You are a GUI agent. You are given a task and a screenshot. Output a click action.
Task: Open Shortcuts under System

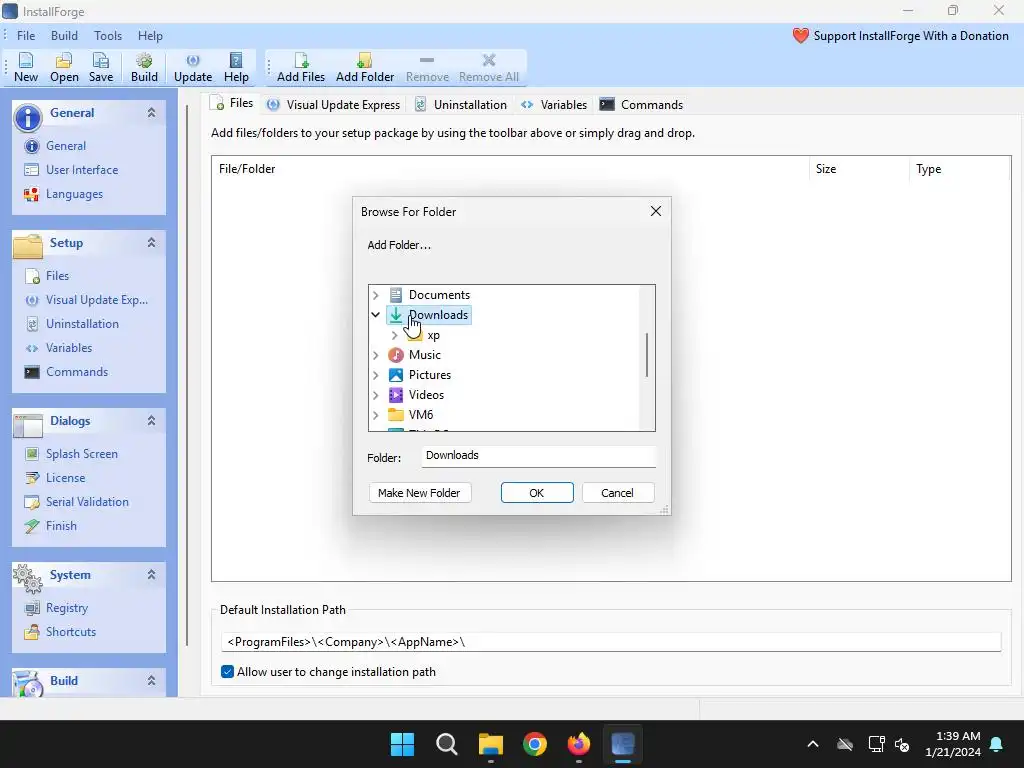click(71, 632)
